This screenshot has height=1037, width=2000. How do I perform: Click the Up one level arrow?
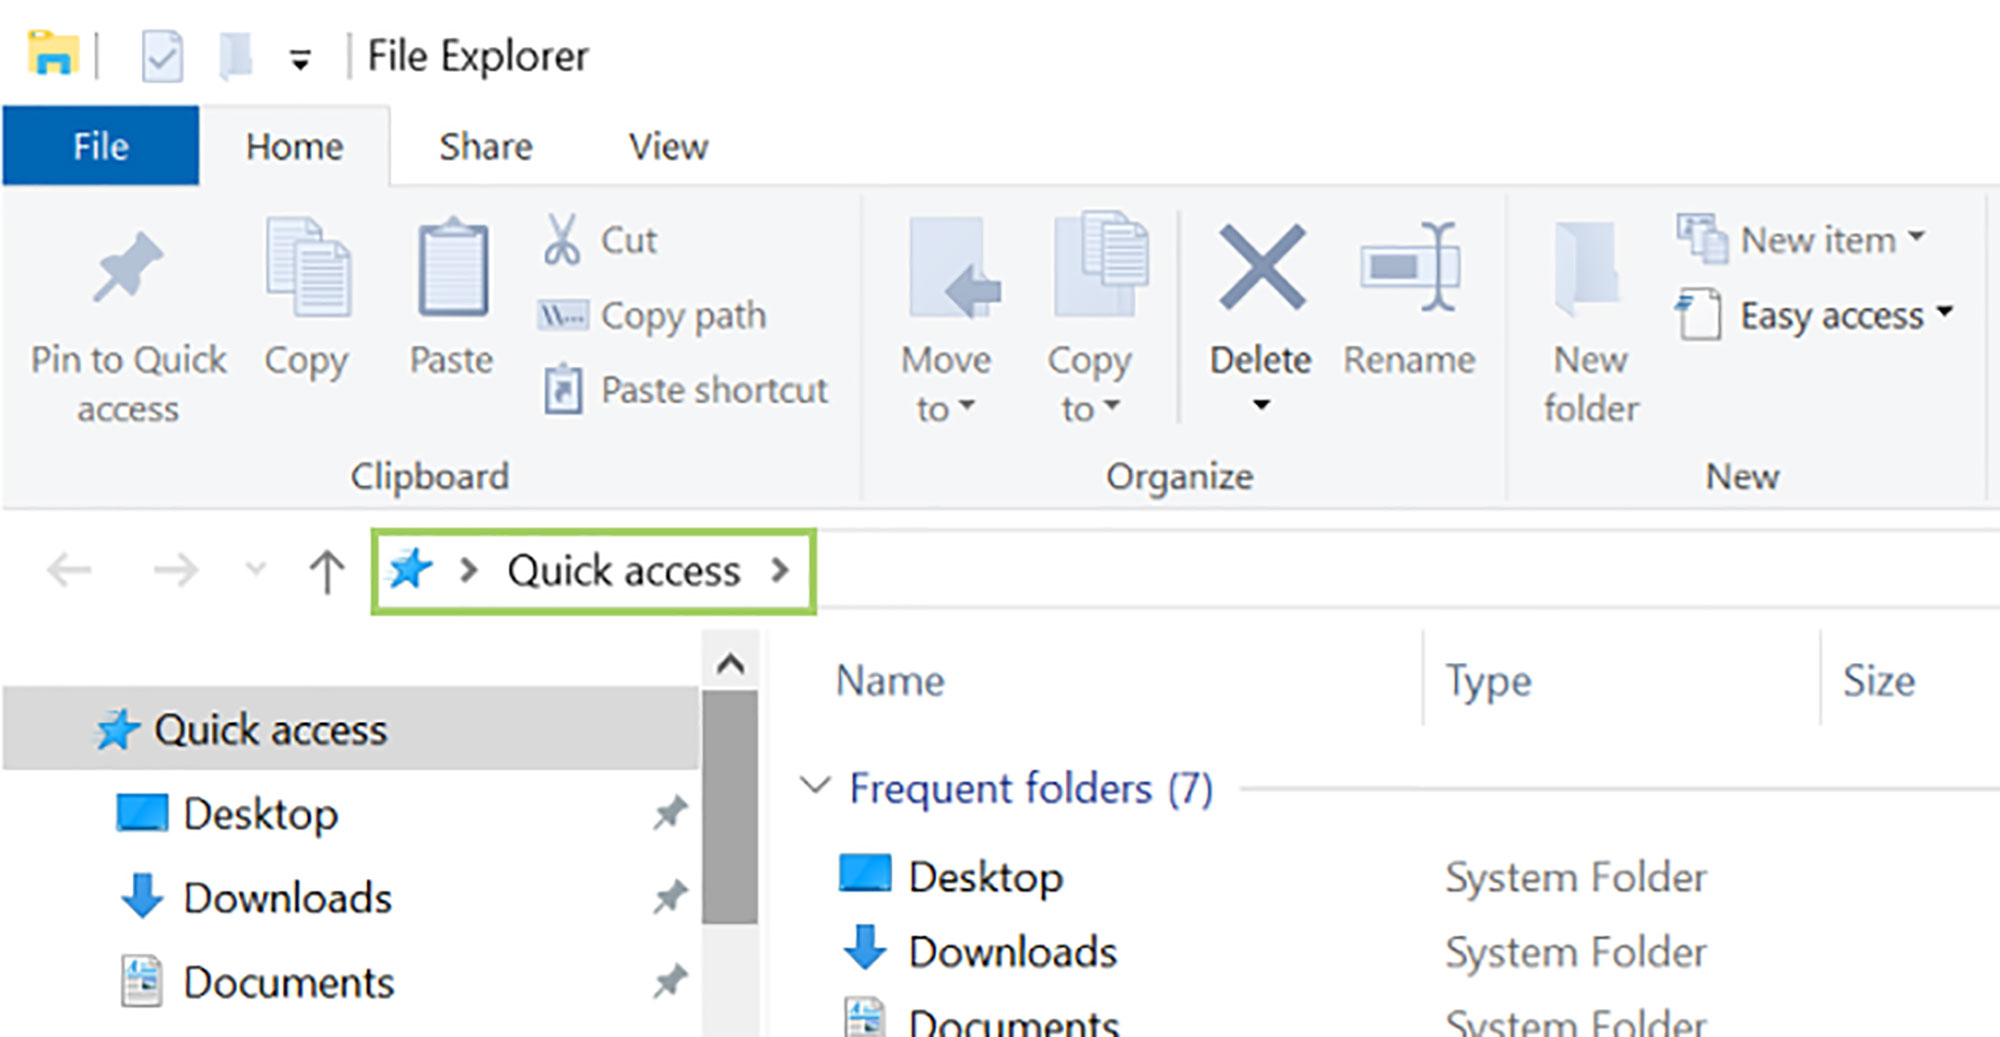pos(326,571)
